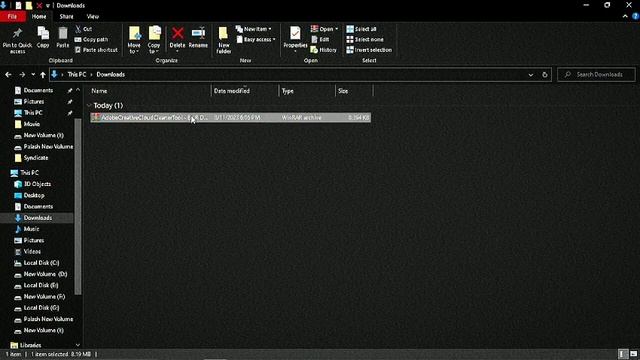The width and height of the screenshot is (640, 360).
Task: Click Edit in the Open group
Action: pos(320,40)
